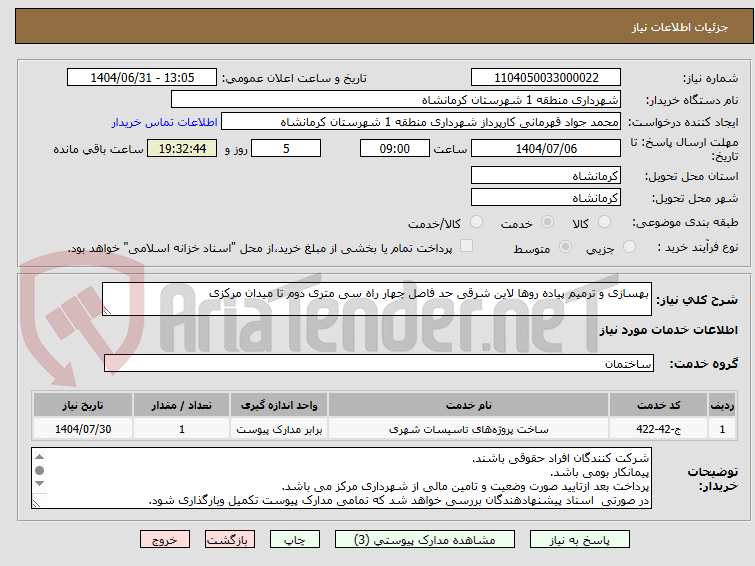
Task: Click the جزئیات اطلاعات نیاز header title
Action: (x=679, y=27)
